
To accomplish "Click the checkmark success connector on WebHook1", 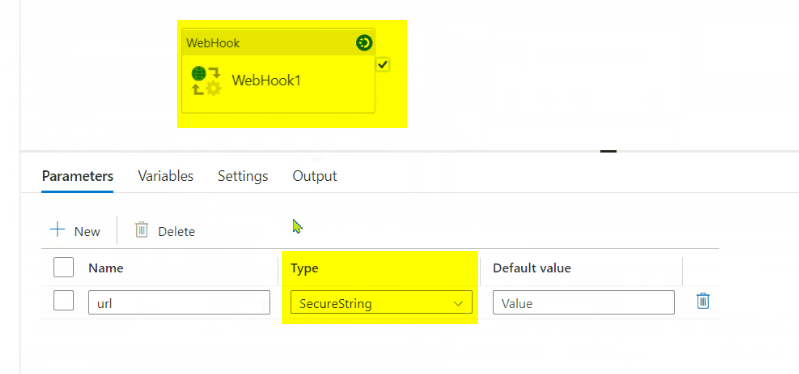I will 383,65.
